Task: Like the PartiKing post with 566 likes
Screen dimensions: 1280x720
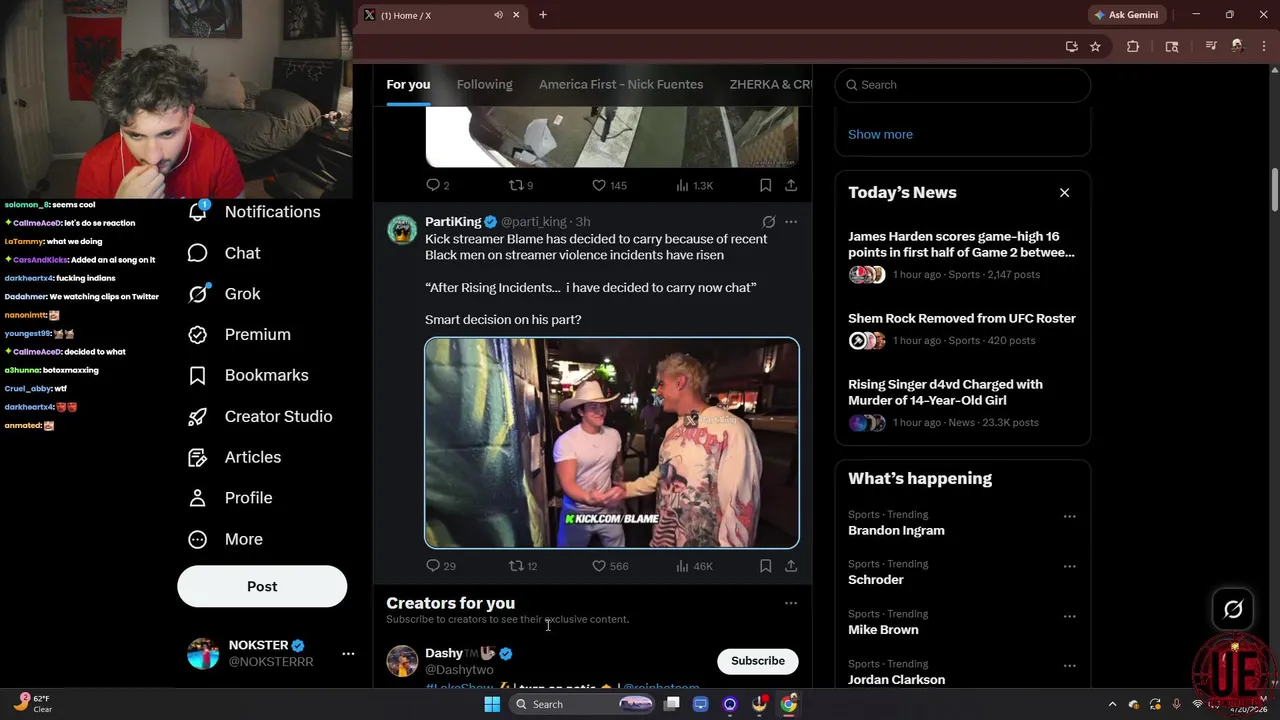Action: 610,566
